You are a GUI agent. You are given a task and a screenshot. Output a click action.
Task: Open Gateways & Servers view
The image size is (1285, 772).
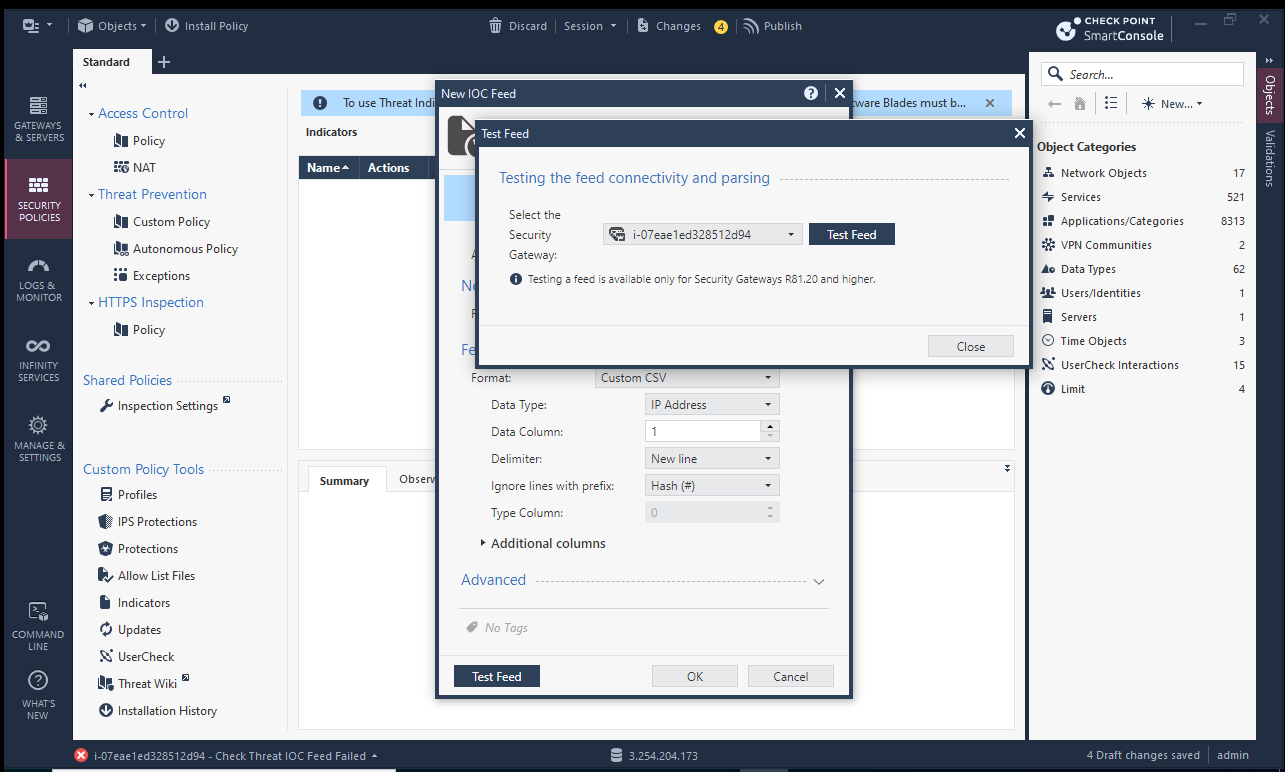pos(38,118)
